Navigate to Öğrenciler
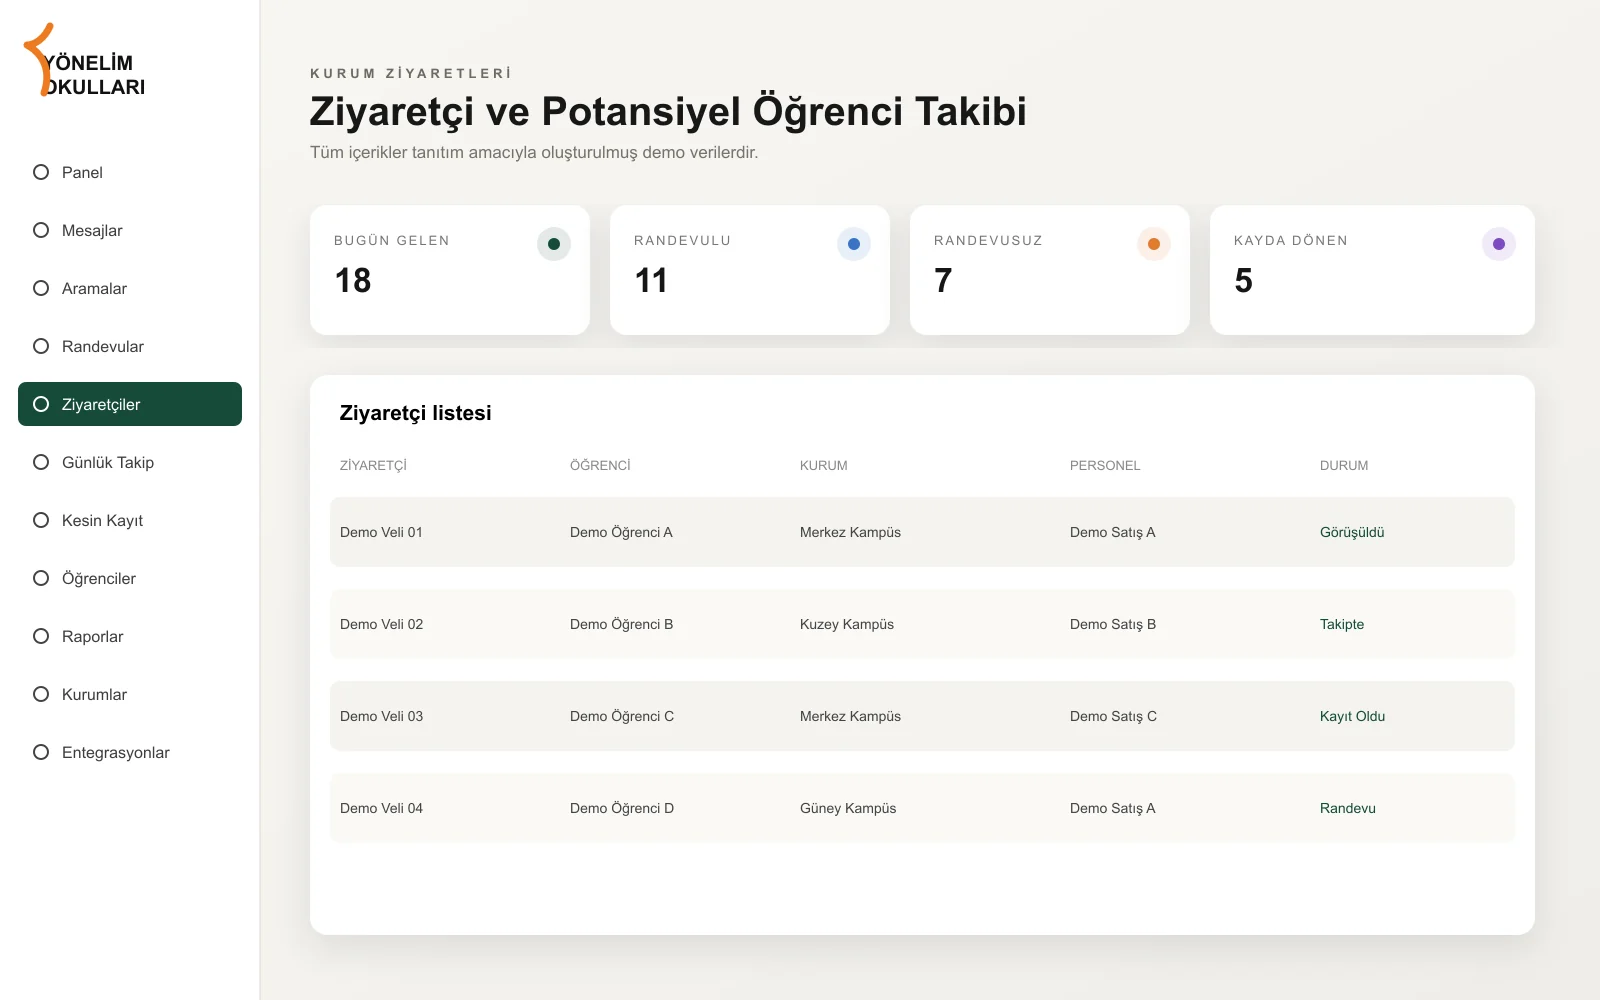The image size is (1600, 1000). (130, 578)
